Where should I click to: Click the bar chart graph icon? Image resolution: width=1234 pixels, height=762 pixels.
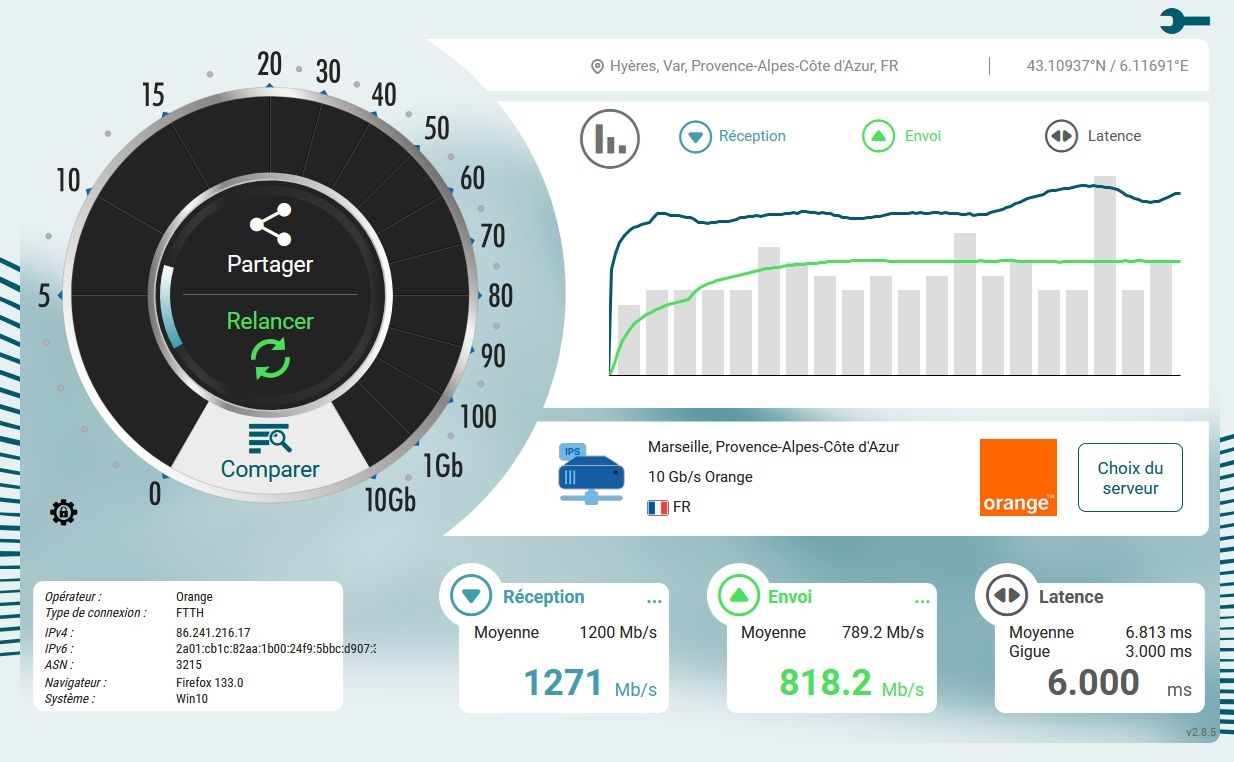pyautogui.click(x=610, y=138)
